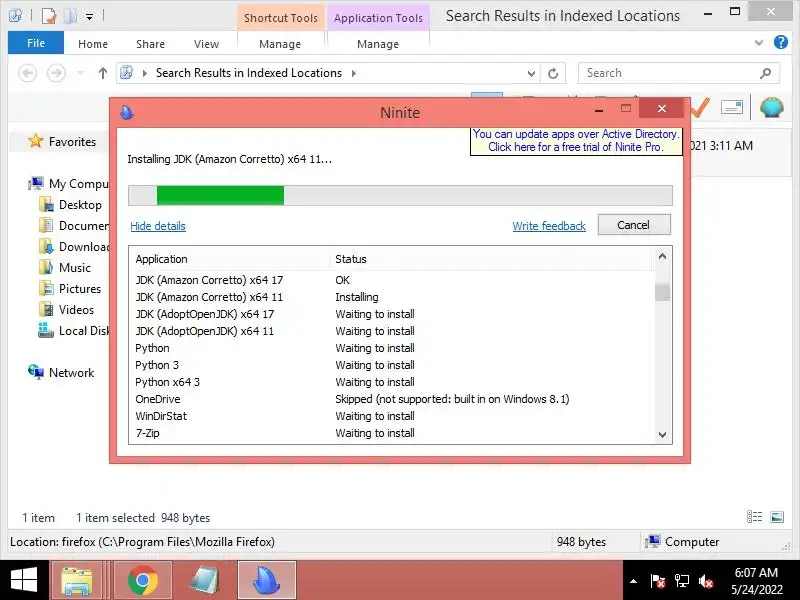Viewport: 800px width, 600px height.
Task: Click the Ninite Pro free trial banner
Action: click(576, 141)
